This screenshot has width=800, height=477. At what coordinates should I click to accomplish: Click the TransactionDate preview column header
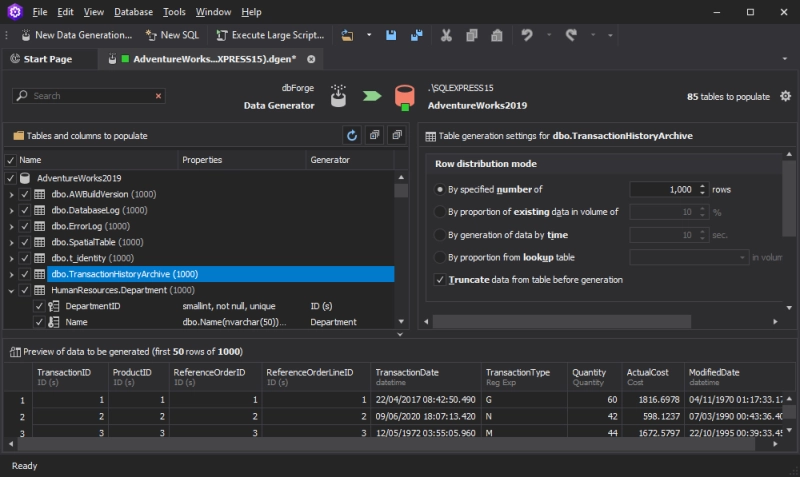[426, 377]
